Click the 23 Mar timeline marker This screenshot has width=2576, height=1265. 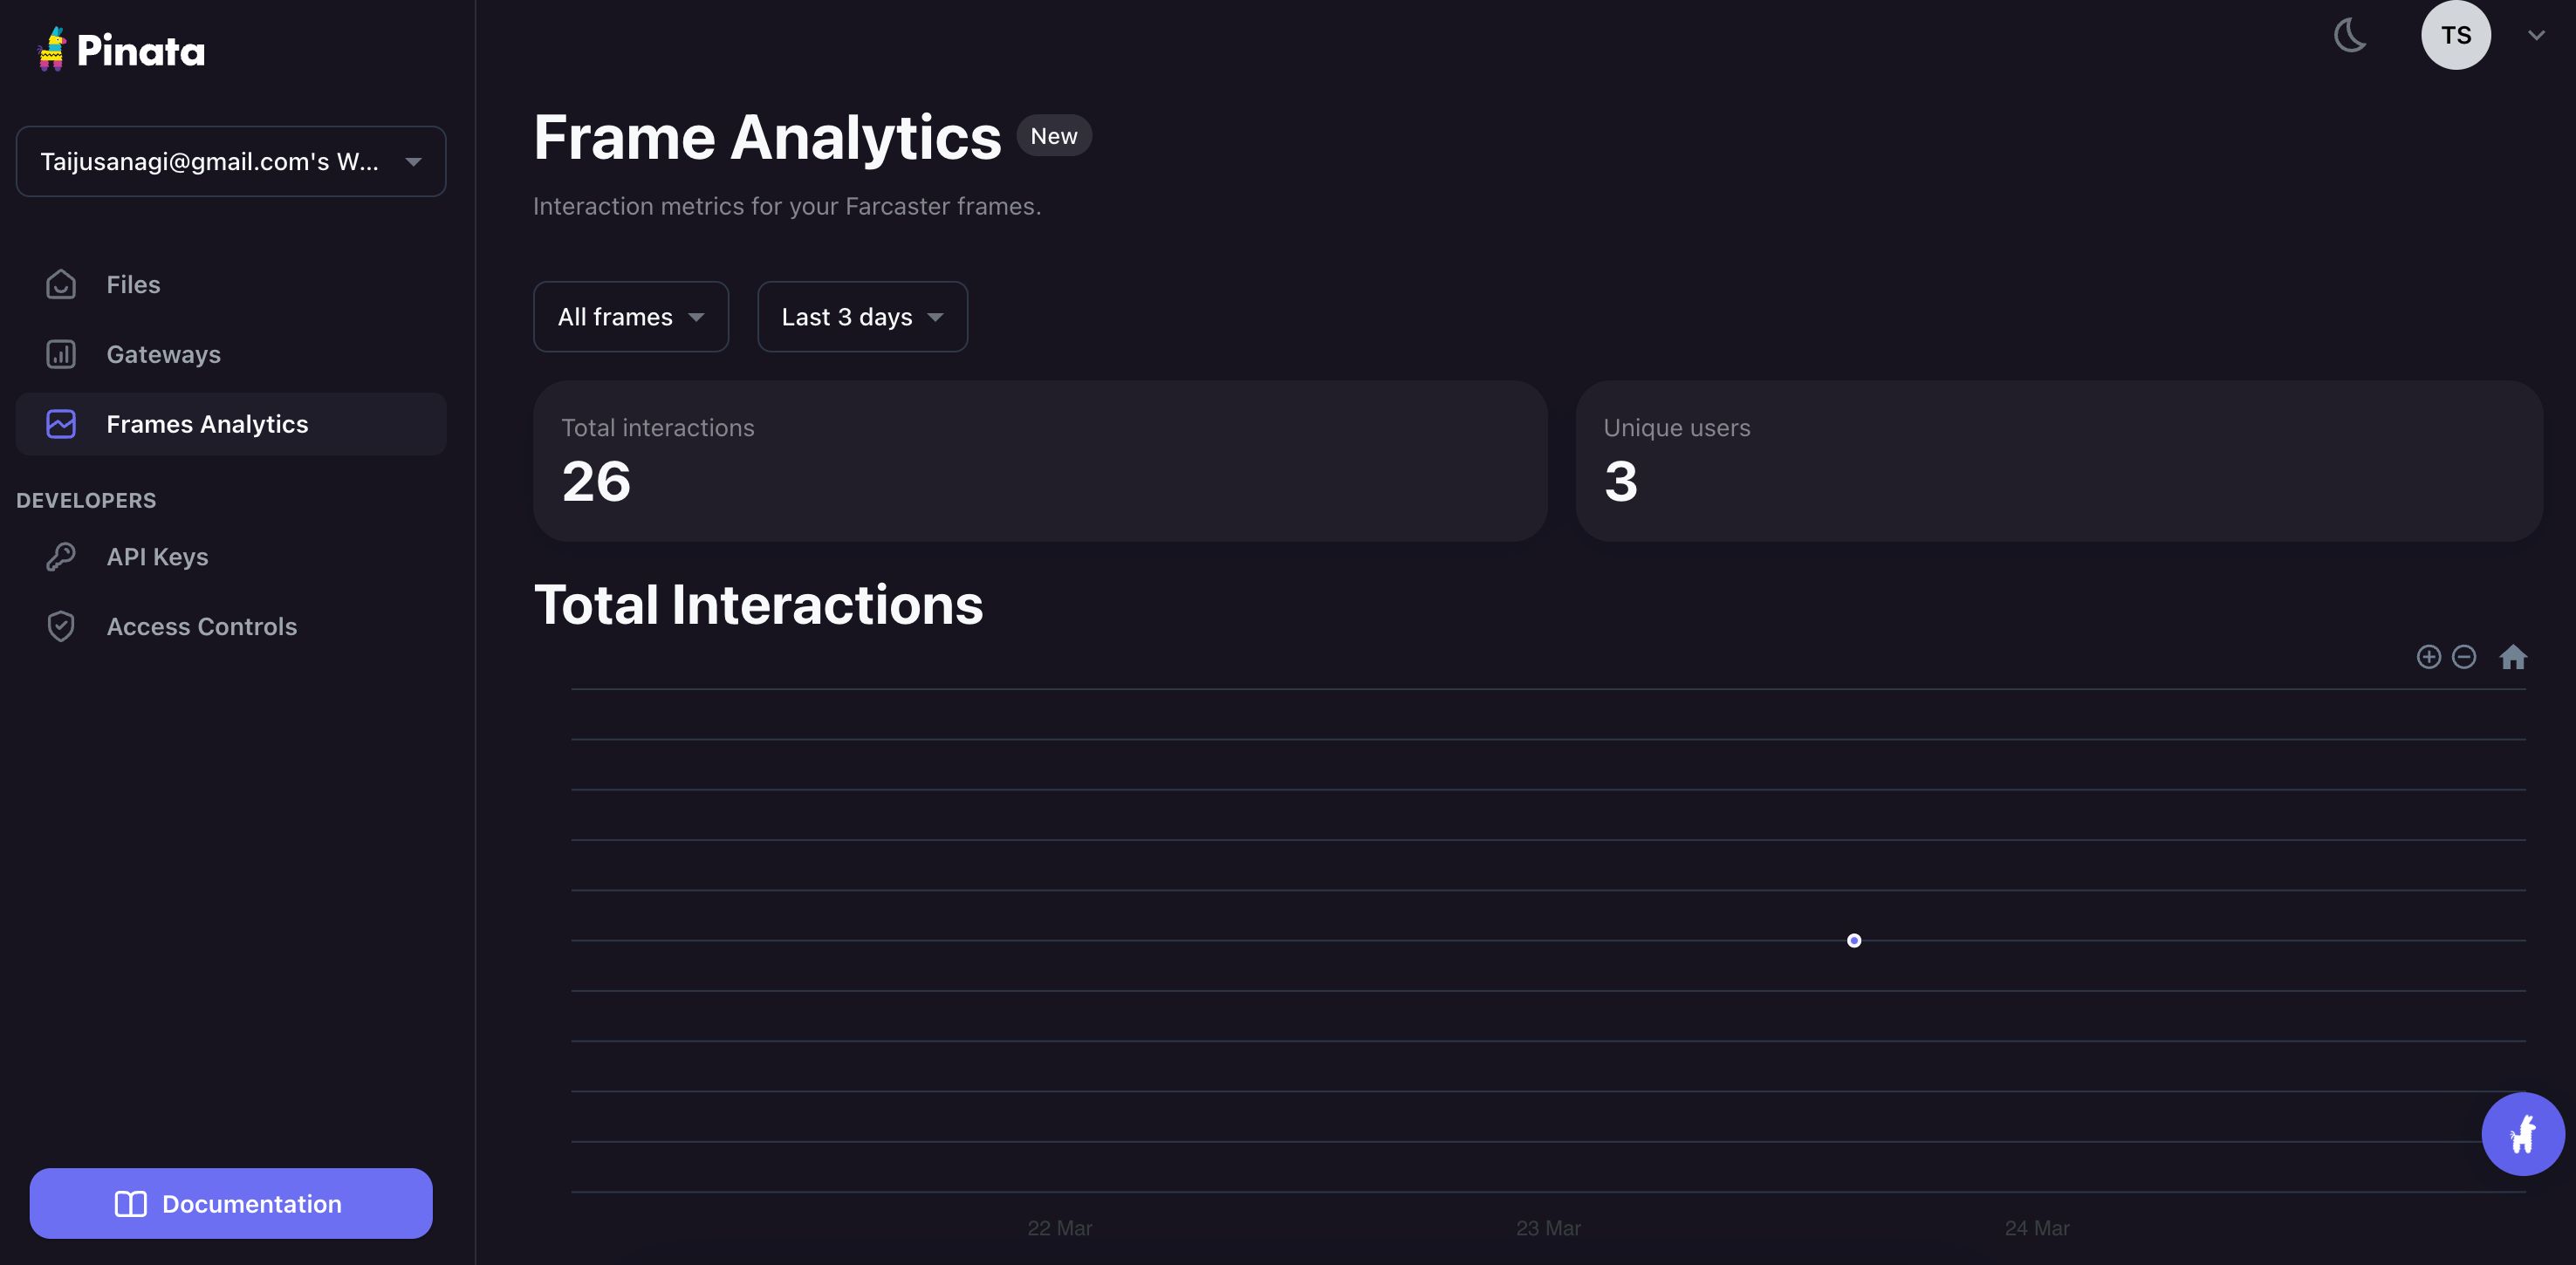point(1547,1227)
